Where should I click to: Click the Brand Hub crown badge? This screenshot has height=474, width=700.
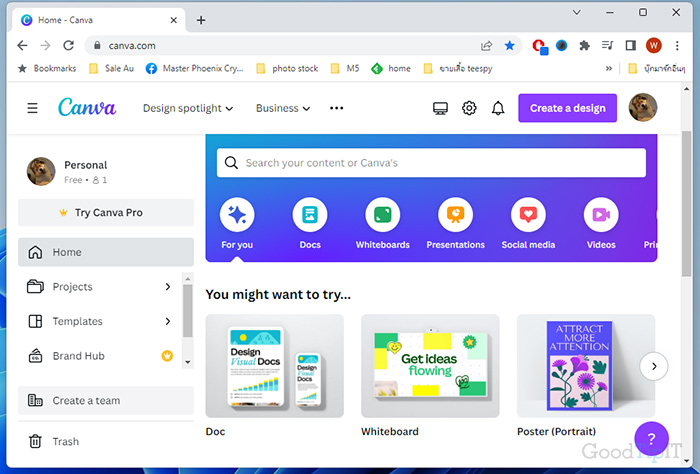tap(167, 356)
